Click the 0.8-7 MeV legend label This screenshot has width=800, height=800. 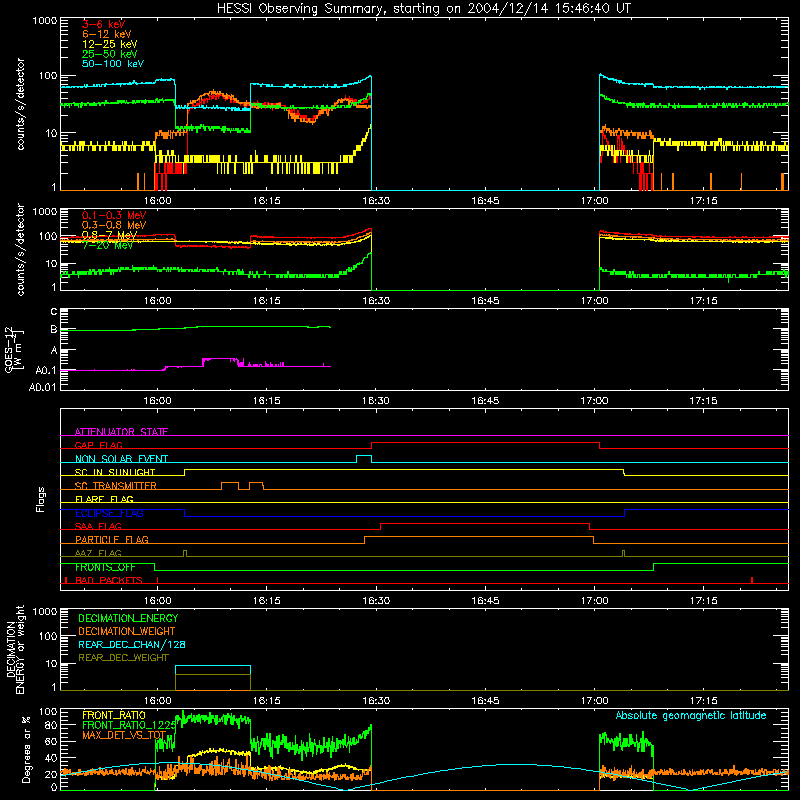click(109, 235)
